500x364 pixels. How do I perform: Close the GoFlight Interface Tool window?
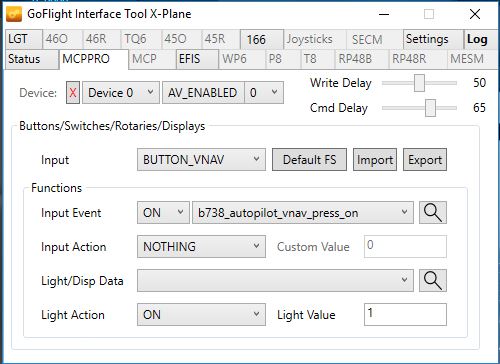[475, 14]
